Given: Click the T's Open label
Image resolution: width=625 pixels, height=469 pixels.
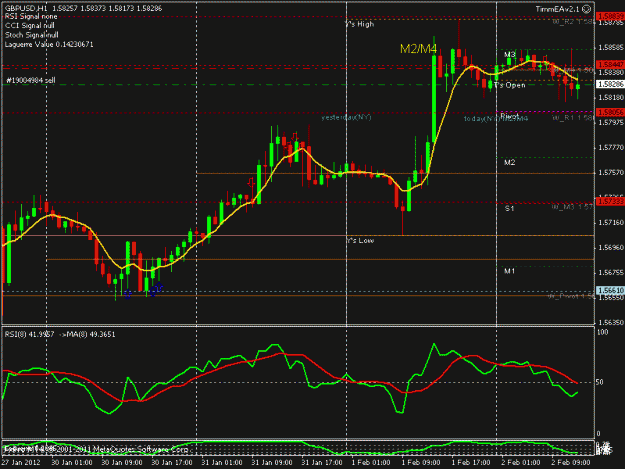Looking at the screenshot, I should [509, 85].
